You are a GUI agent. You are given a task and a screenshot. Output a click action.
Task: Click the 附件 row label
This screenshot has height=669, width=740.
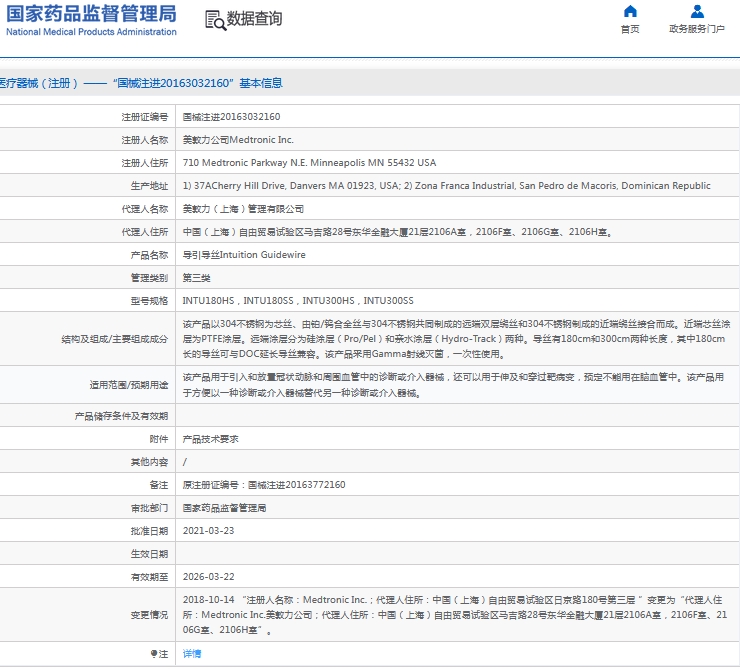pyautogui.click(x=159, y=439)
